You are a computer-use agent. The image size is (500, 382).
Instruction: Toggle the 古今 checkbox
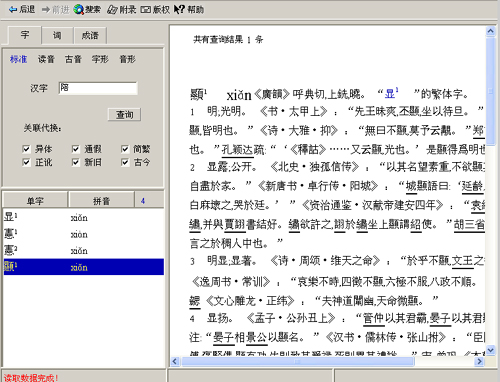pos(125,162)
